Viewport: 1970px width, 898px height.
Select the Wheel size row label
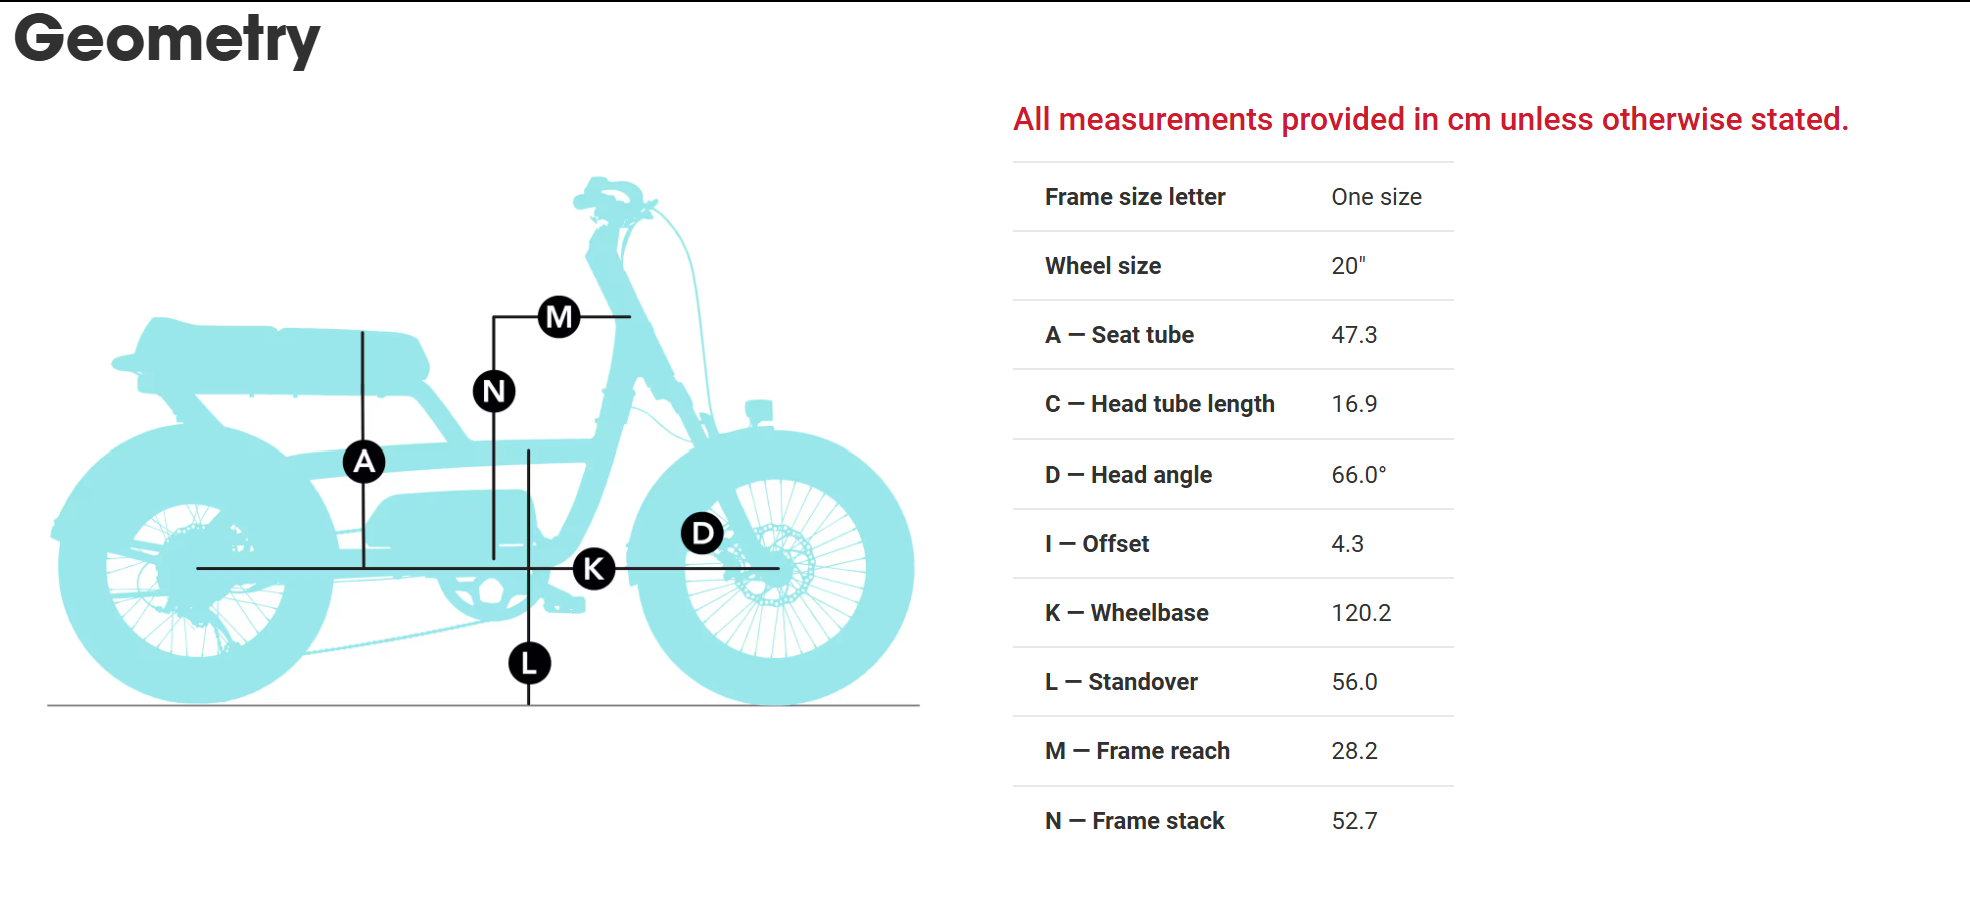pos(1103,266)
